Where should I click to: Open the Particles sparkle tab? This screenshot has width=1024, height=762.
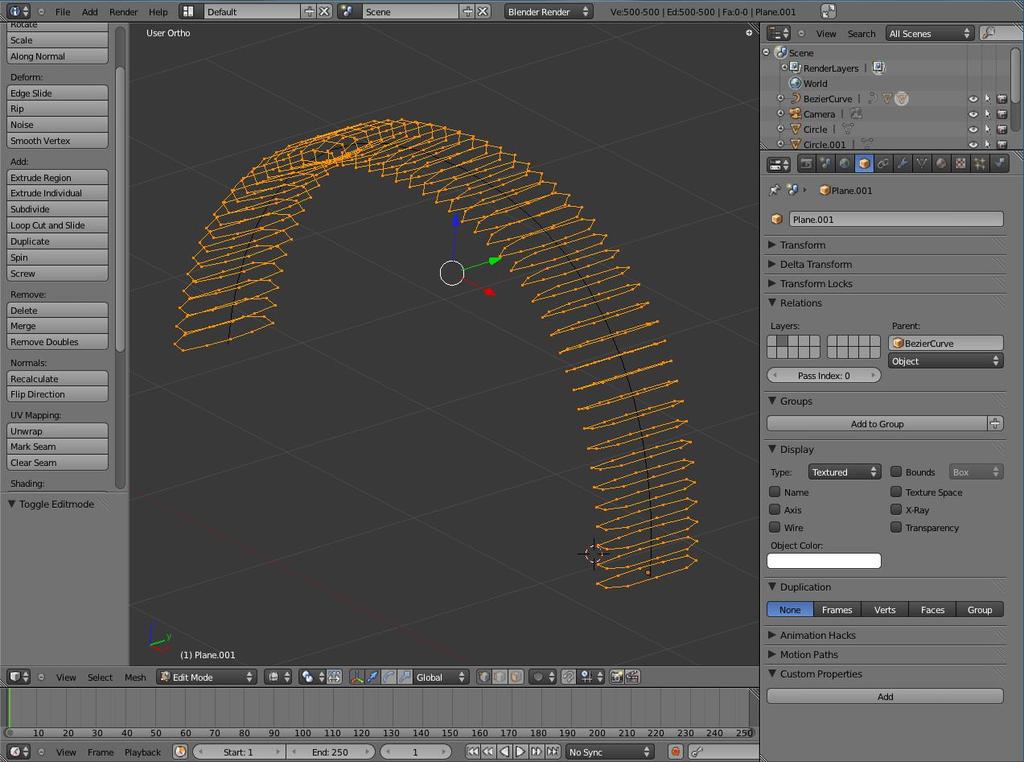click(980, 164)
